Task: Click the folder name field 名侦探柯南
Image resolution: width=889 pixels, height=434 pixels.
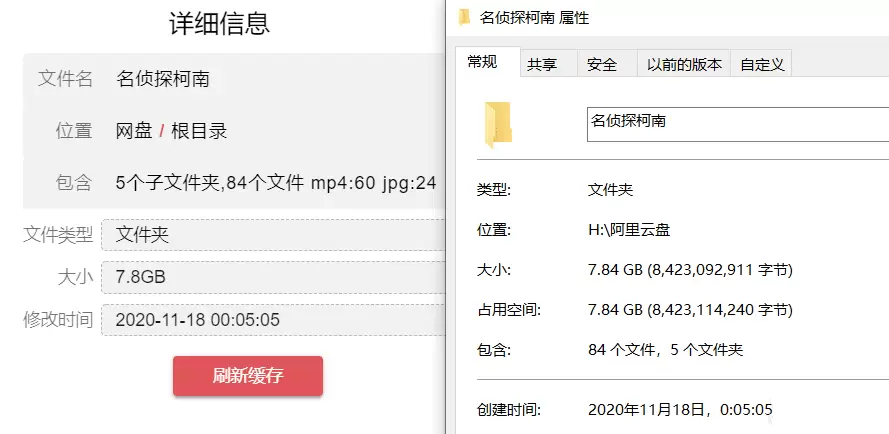Action: click(738, 124)
